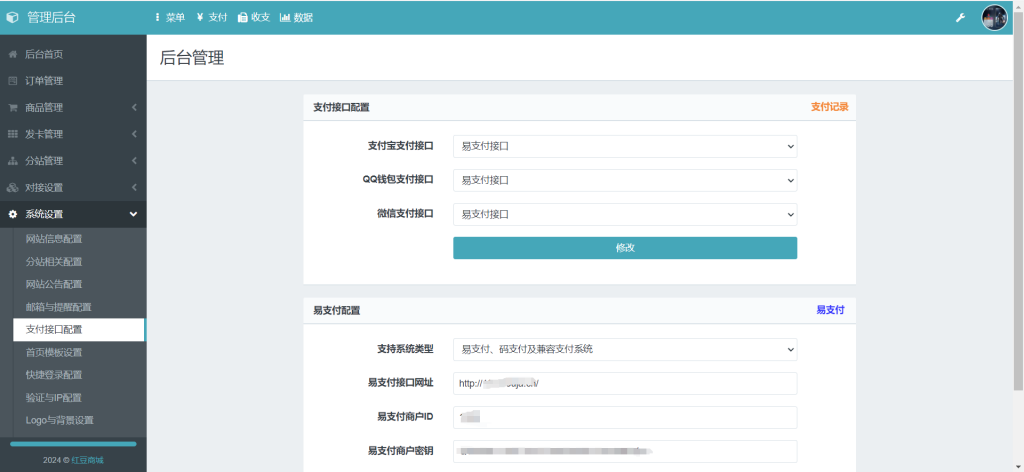Click the link icon beside 对接设置

12,188
